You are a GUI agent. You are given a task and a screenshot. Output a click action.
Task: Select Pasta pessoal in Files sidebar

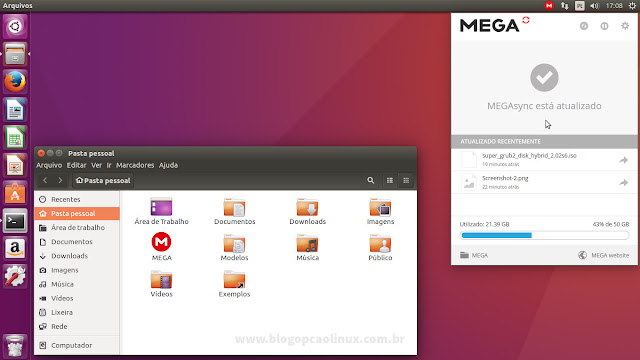pyautogui.click(x=77, y=213)
